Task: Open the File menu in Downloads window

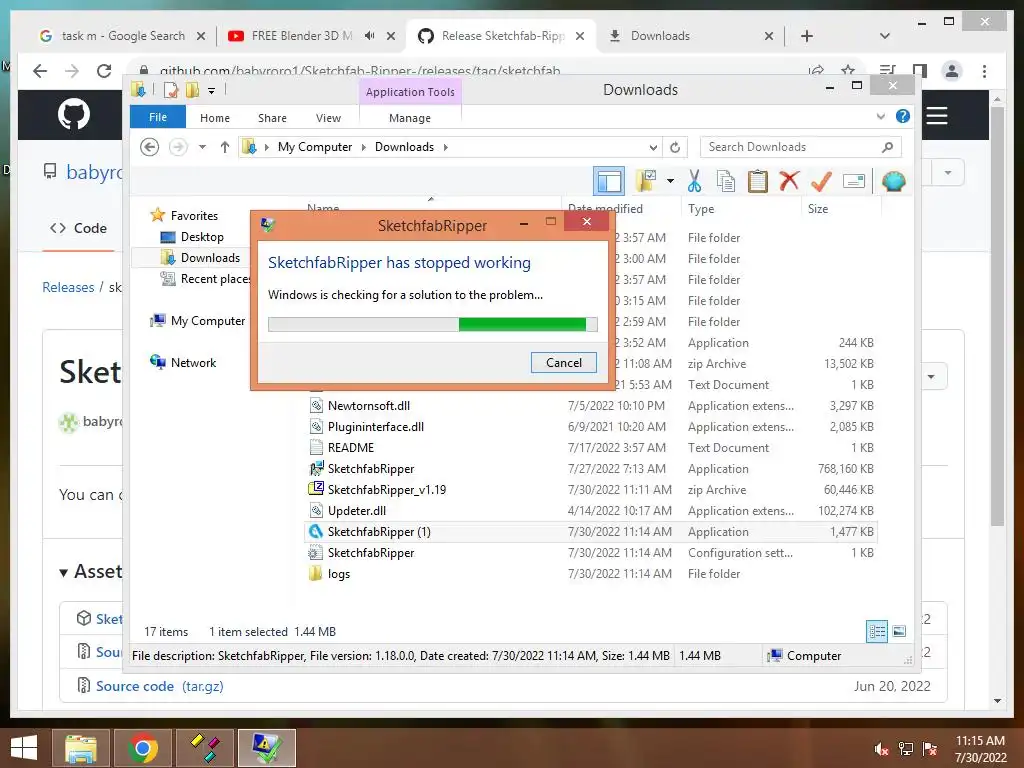Action: click(x=158, y=117)
